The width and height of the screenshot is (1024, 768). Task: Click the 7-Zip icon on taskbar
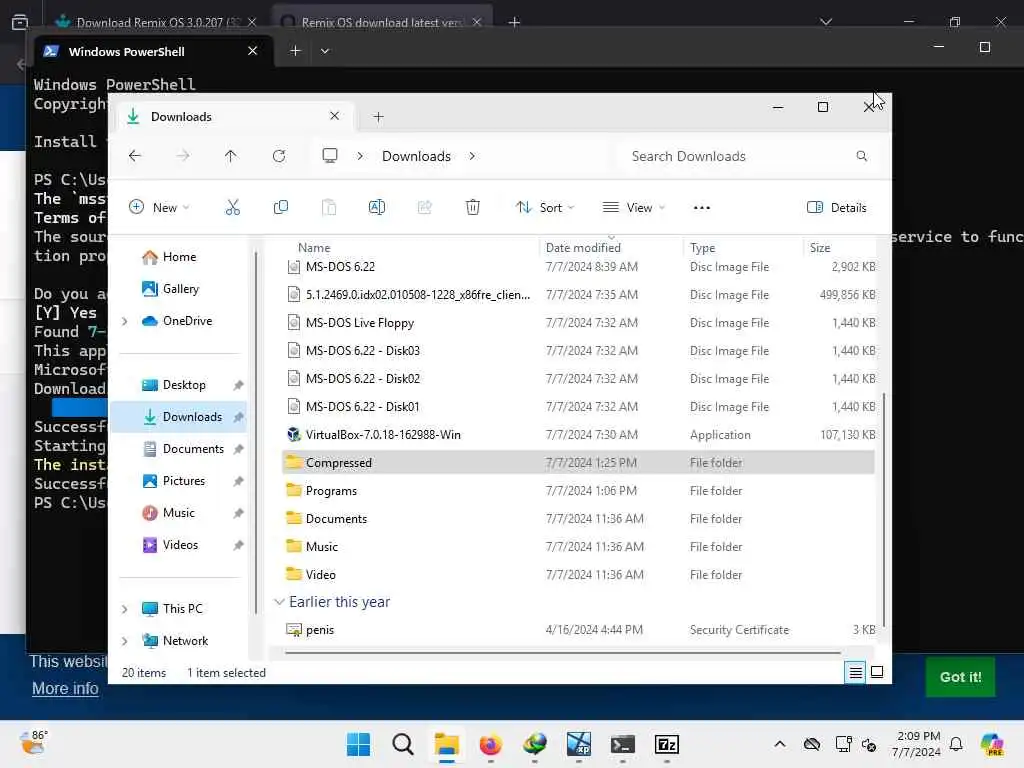pyautogui.click(x=667, y=744)
